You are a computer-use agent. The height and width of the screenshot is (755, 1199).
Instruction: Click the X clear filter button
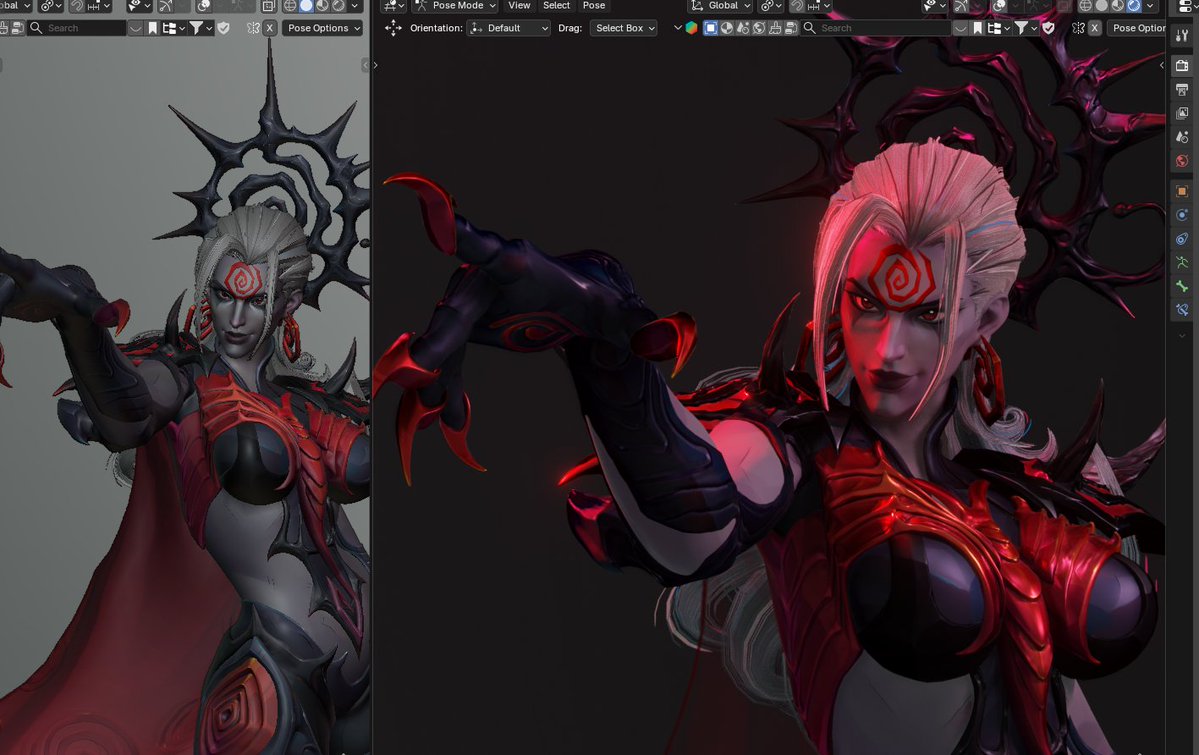pos(1092,28)
